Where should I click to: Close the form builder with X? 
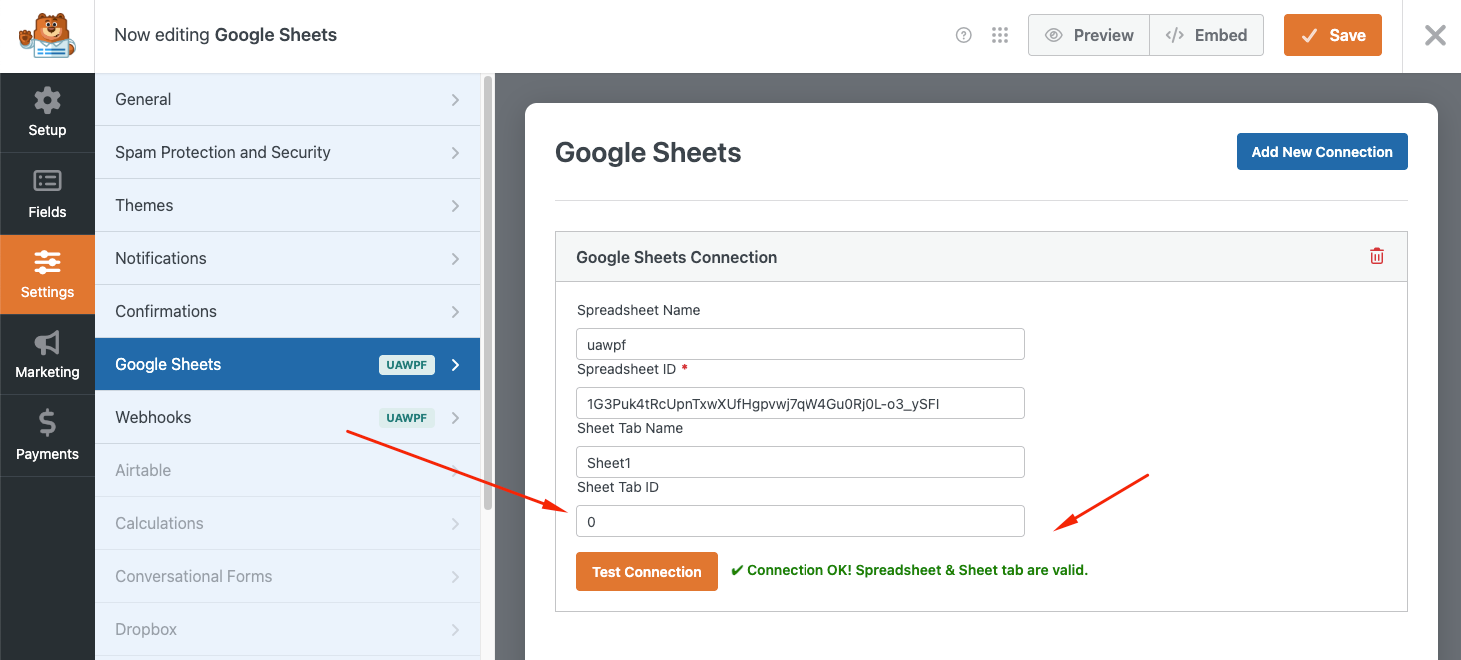click(x=1435, y=35)
